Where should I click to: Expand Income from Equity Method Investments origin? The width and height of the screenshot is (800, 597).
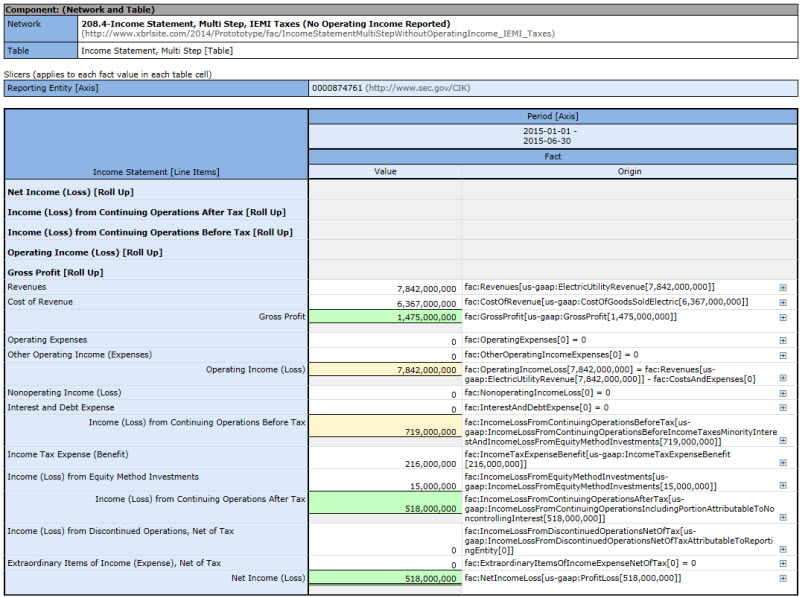(x=783, y=485)
